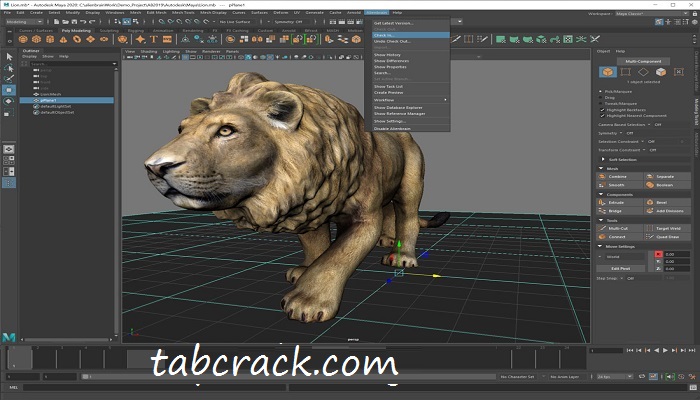Toggle Z axis button in Move Settings
The width and height of the screenshot is (700, 400).
[x=658, y=269]
